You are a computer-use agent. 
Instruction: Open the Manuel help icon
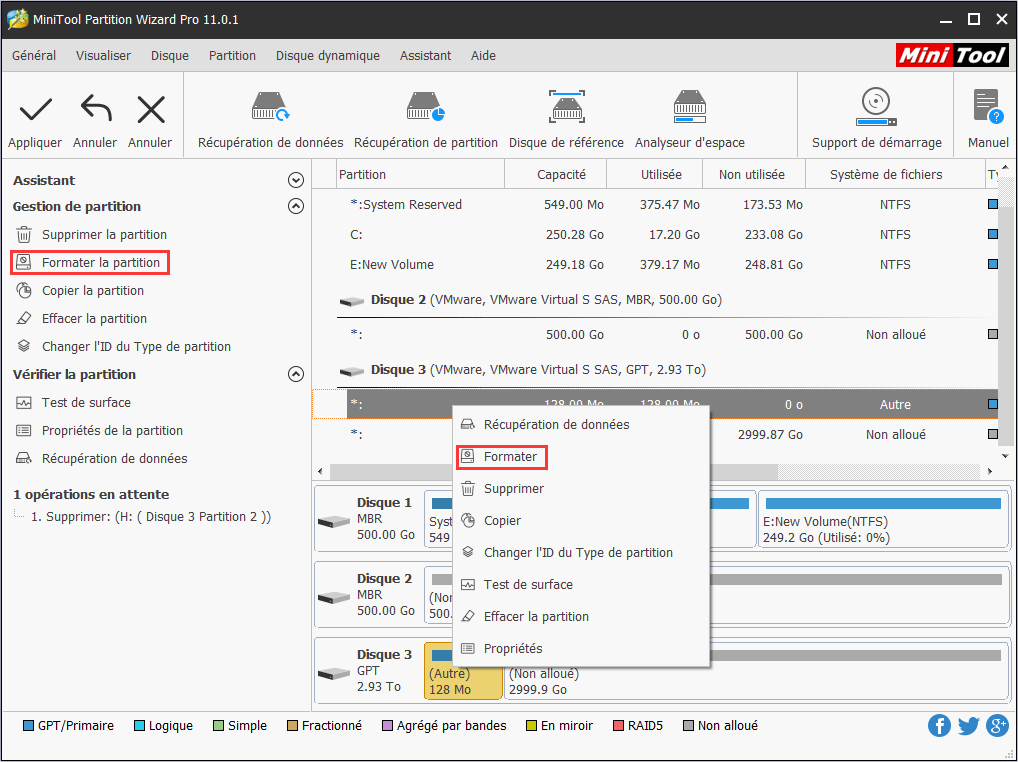[x=987, y=110]
